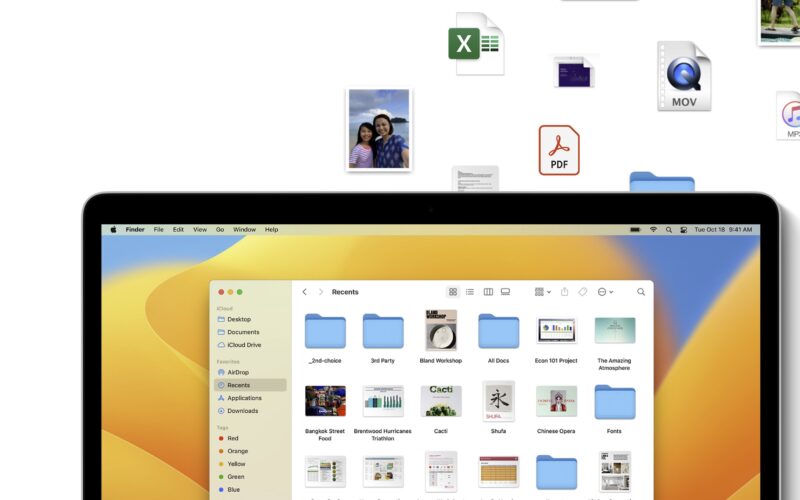Select Applications in the Finder sidebar
Viewport: 800px width, 500px height.
tap(244, 398)
